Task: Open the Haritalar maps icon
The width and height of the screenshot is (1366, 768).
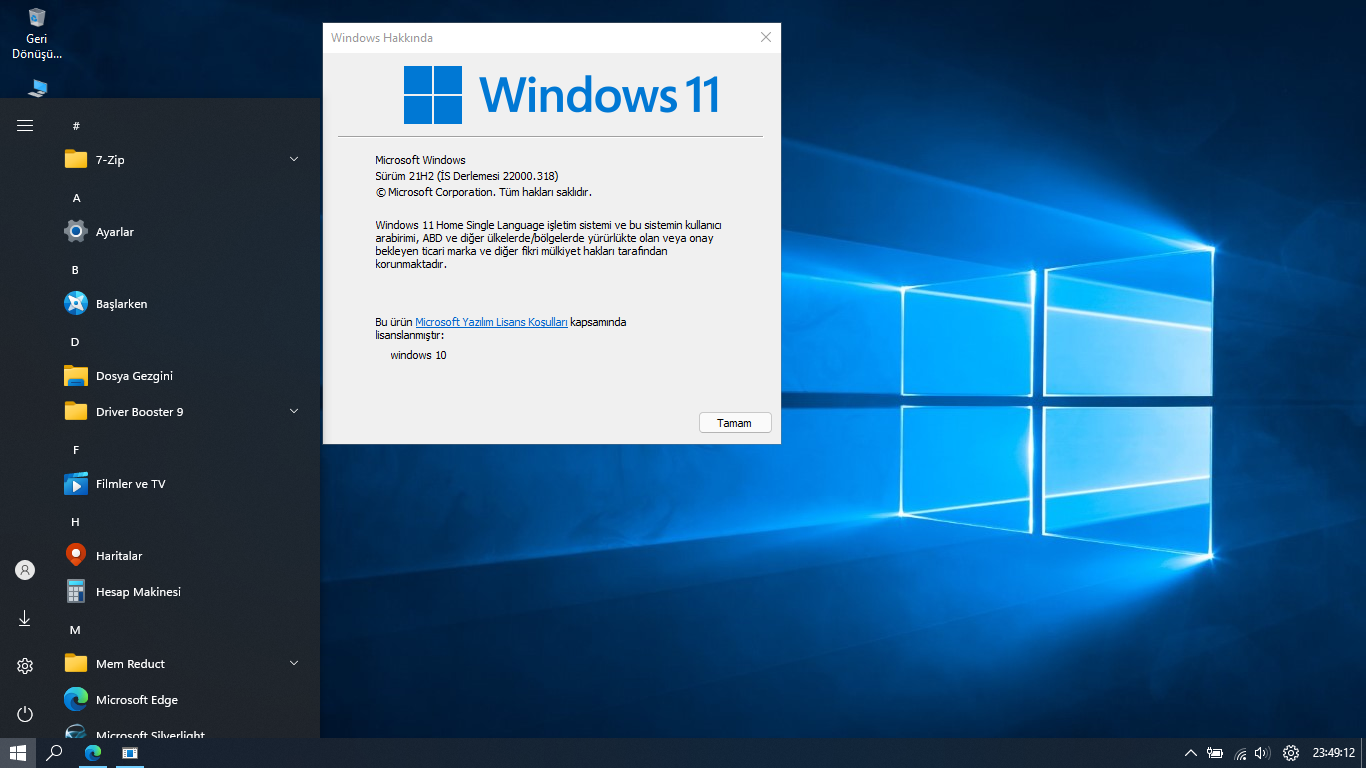Action: pos(76,555)
